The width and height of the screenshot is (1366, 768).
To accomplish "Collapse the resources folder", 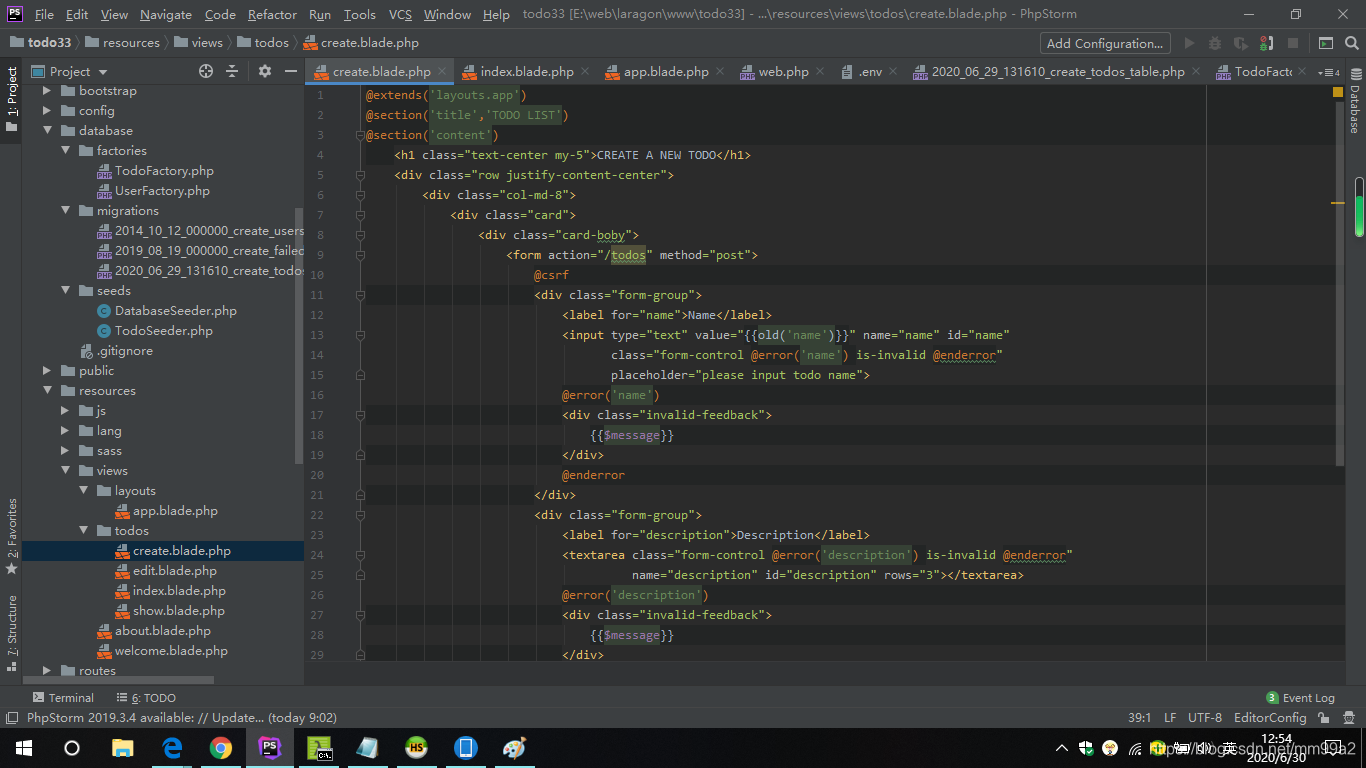I will click(x=47, y=391).
